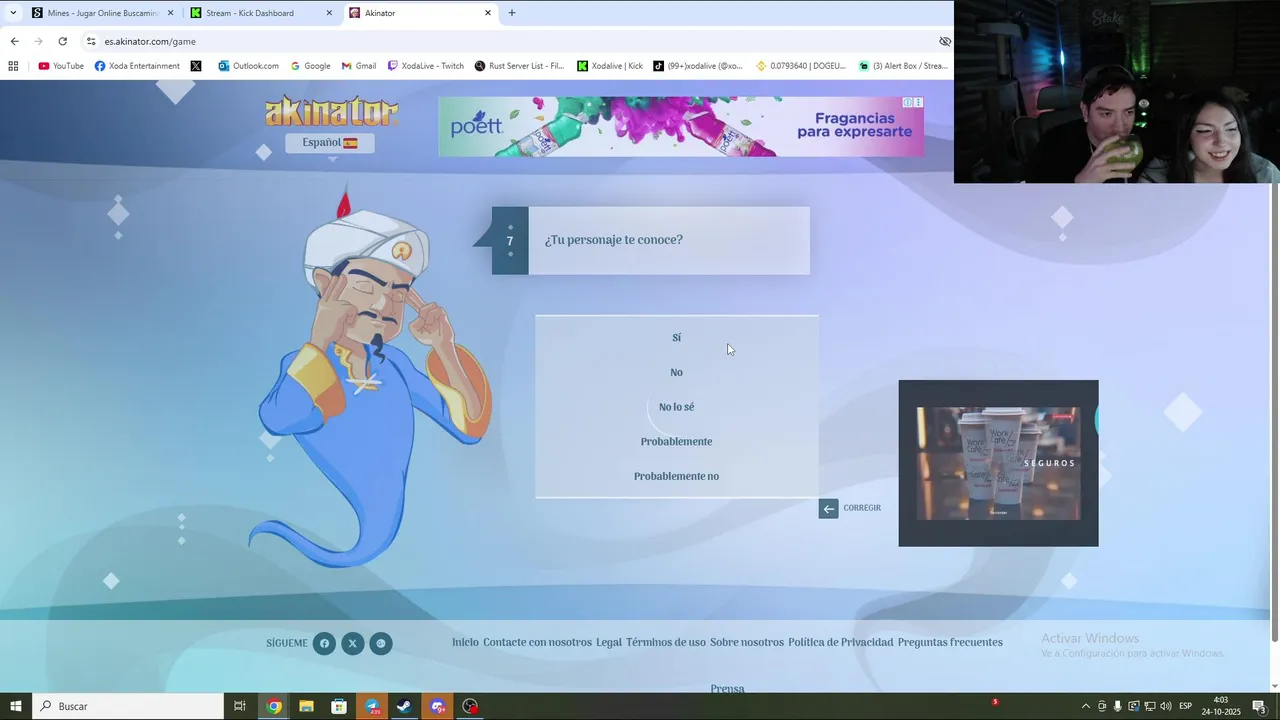Open Contacte con nosotros link

[x=537, y=642]
